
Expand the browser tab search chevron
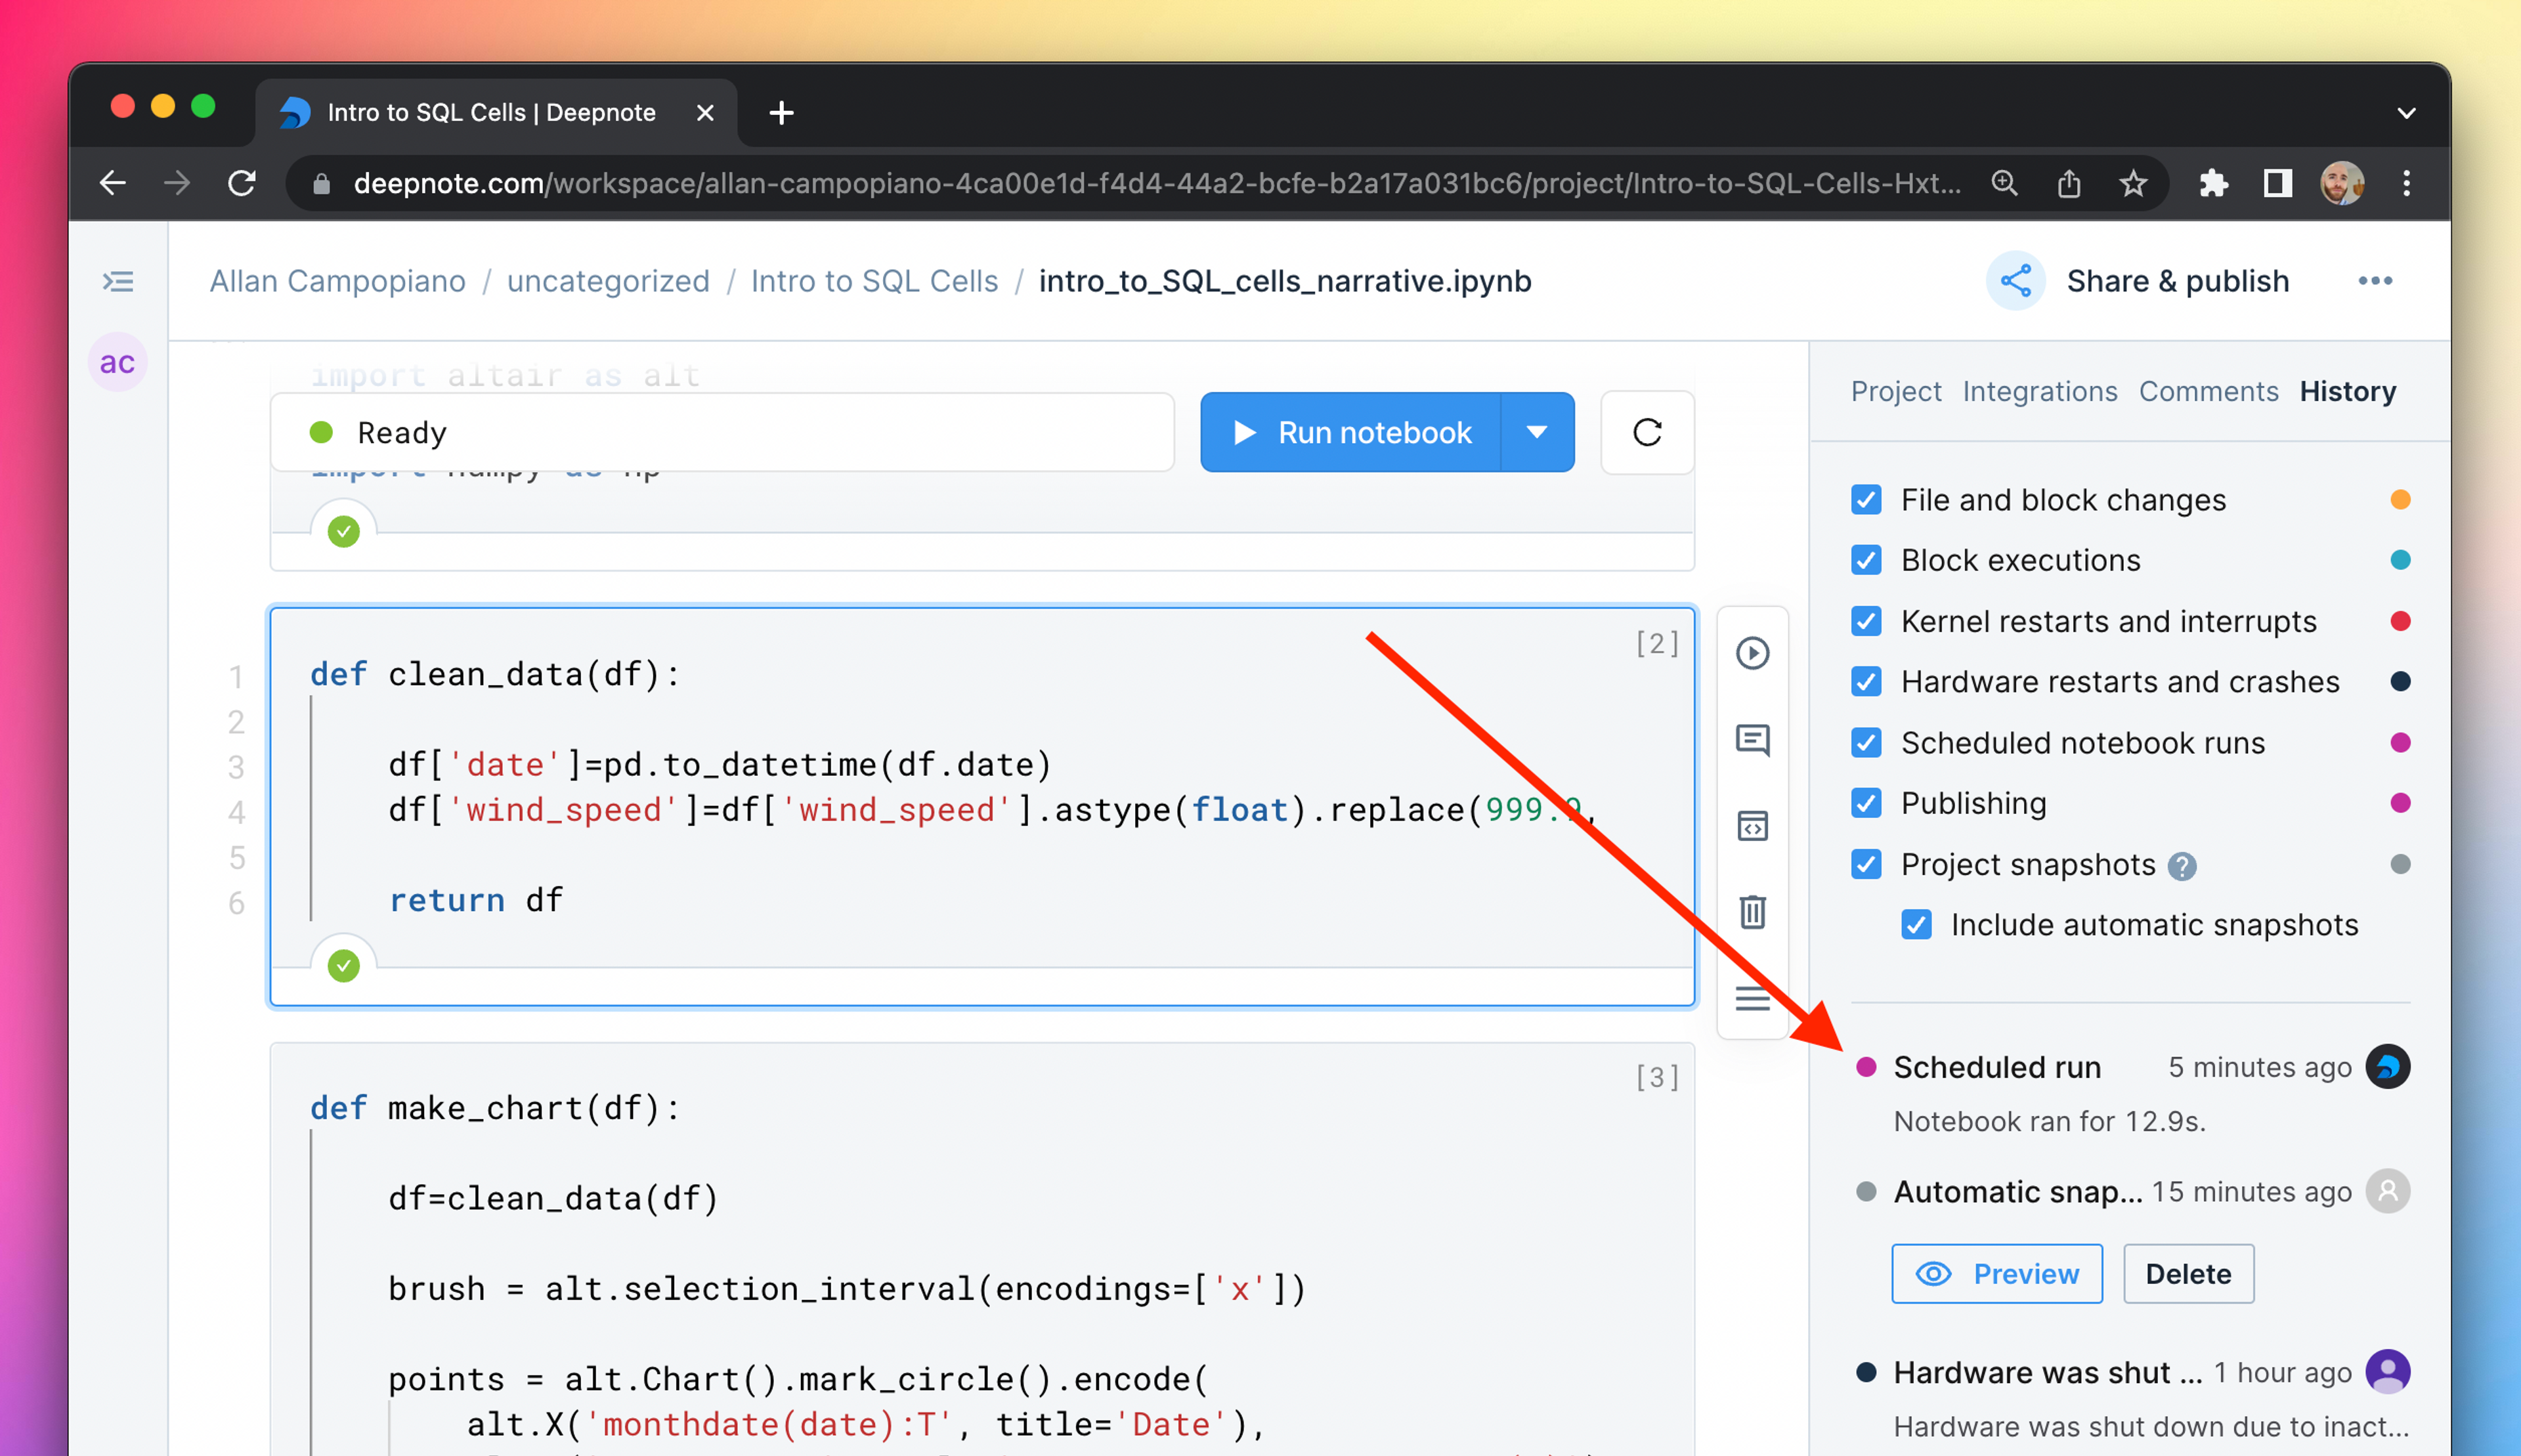[x=2406, y=113]
